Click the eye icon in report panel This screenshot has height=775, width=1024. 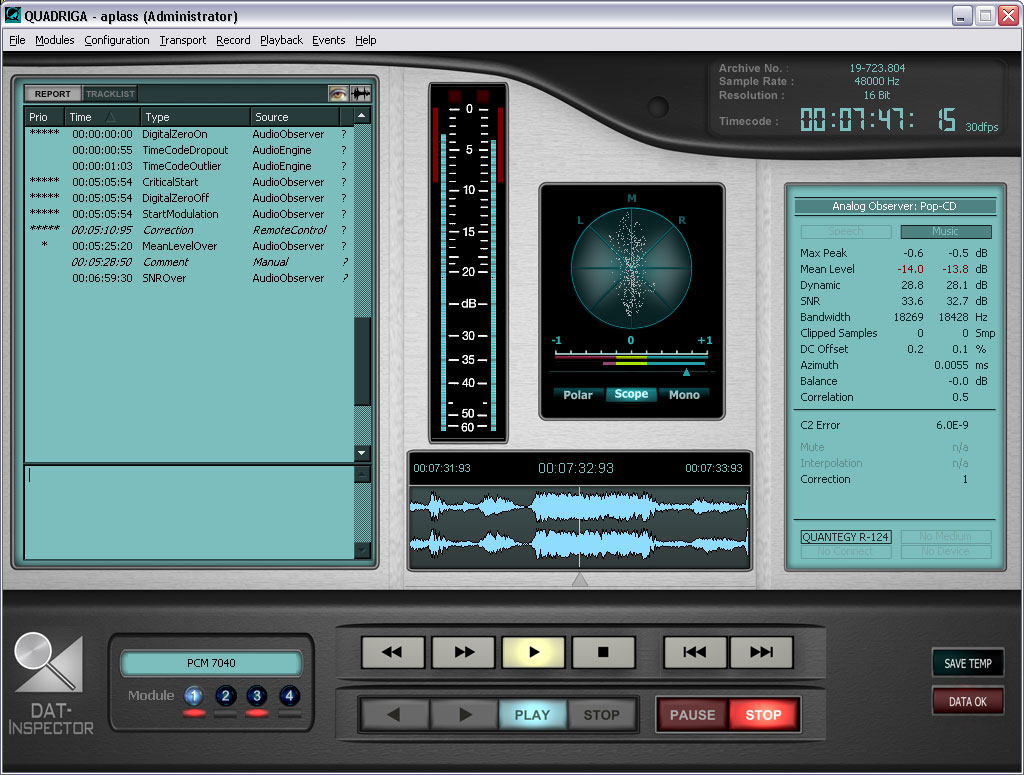pyautogui.click(x=338, y=93)
